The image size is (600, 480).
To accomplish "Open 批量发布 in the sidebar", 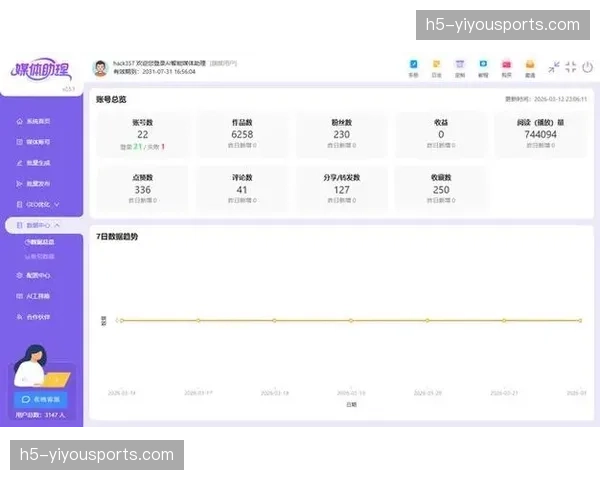I will pyautogui.click(x=38, y=184).
